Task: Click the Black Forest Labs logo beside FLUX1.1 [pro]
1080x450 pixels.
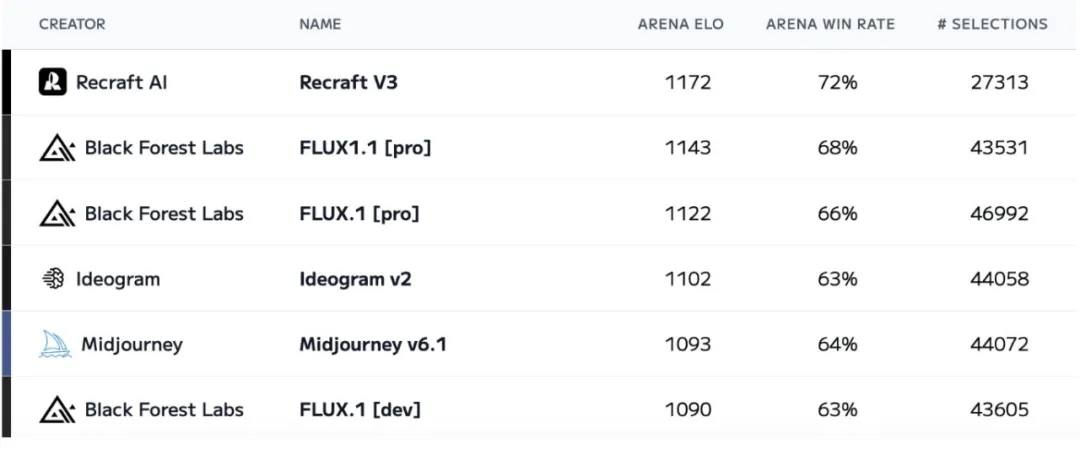Action: click(x=57, y=147)
